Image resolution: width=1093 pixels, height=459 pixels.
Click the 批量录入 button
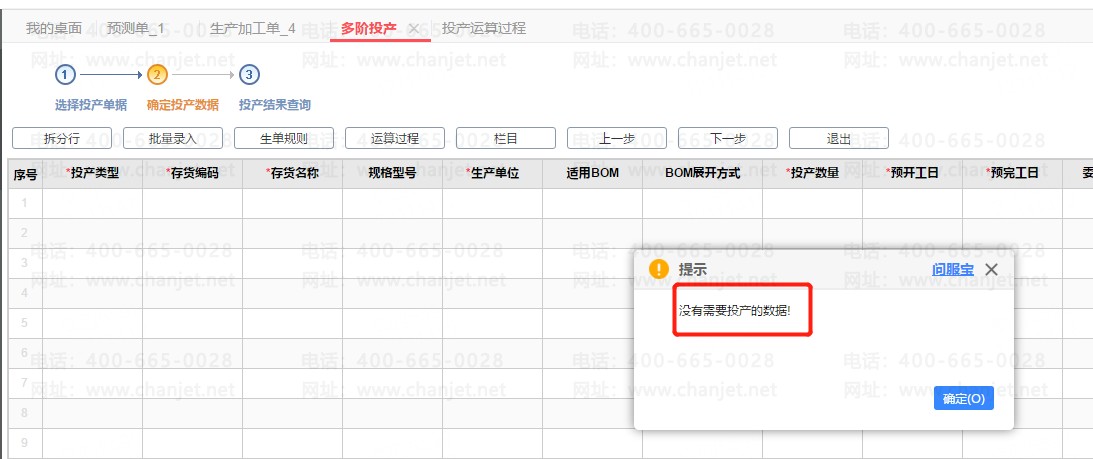point(173,138)
